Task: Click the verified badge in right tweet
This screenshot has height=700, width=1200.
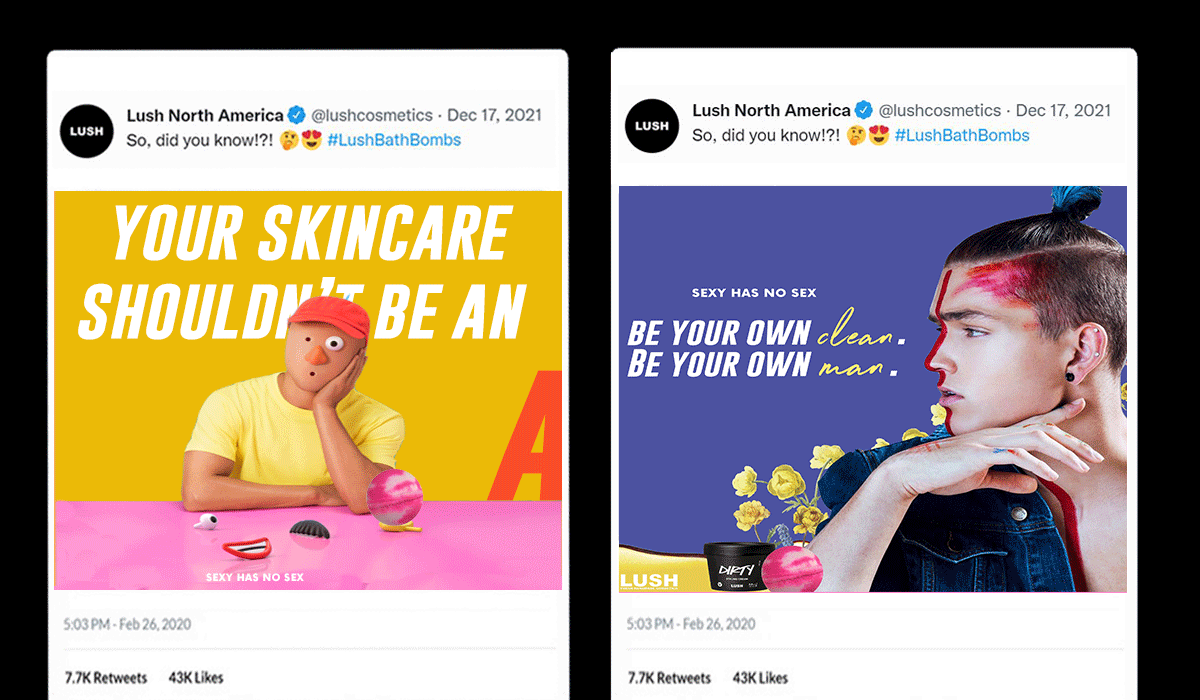Action: [x=863, y=110]
